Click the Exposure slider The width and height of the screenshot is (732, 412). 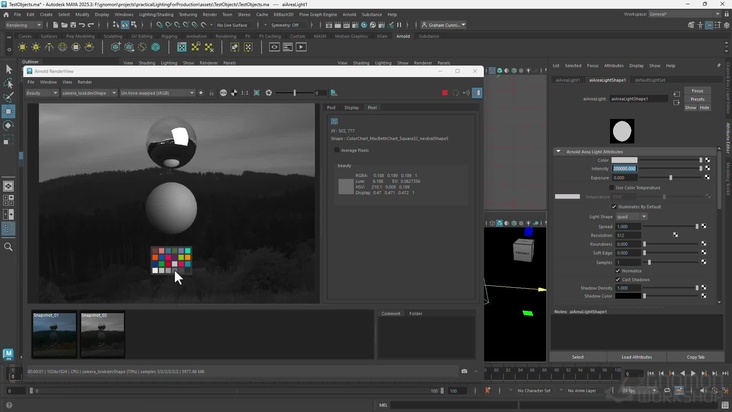(671, 178)
